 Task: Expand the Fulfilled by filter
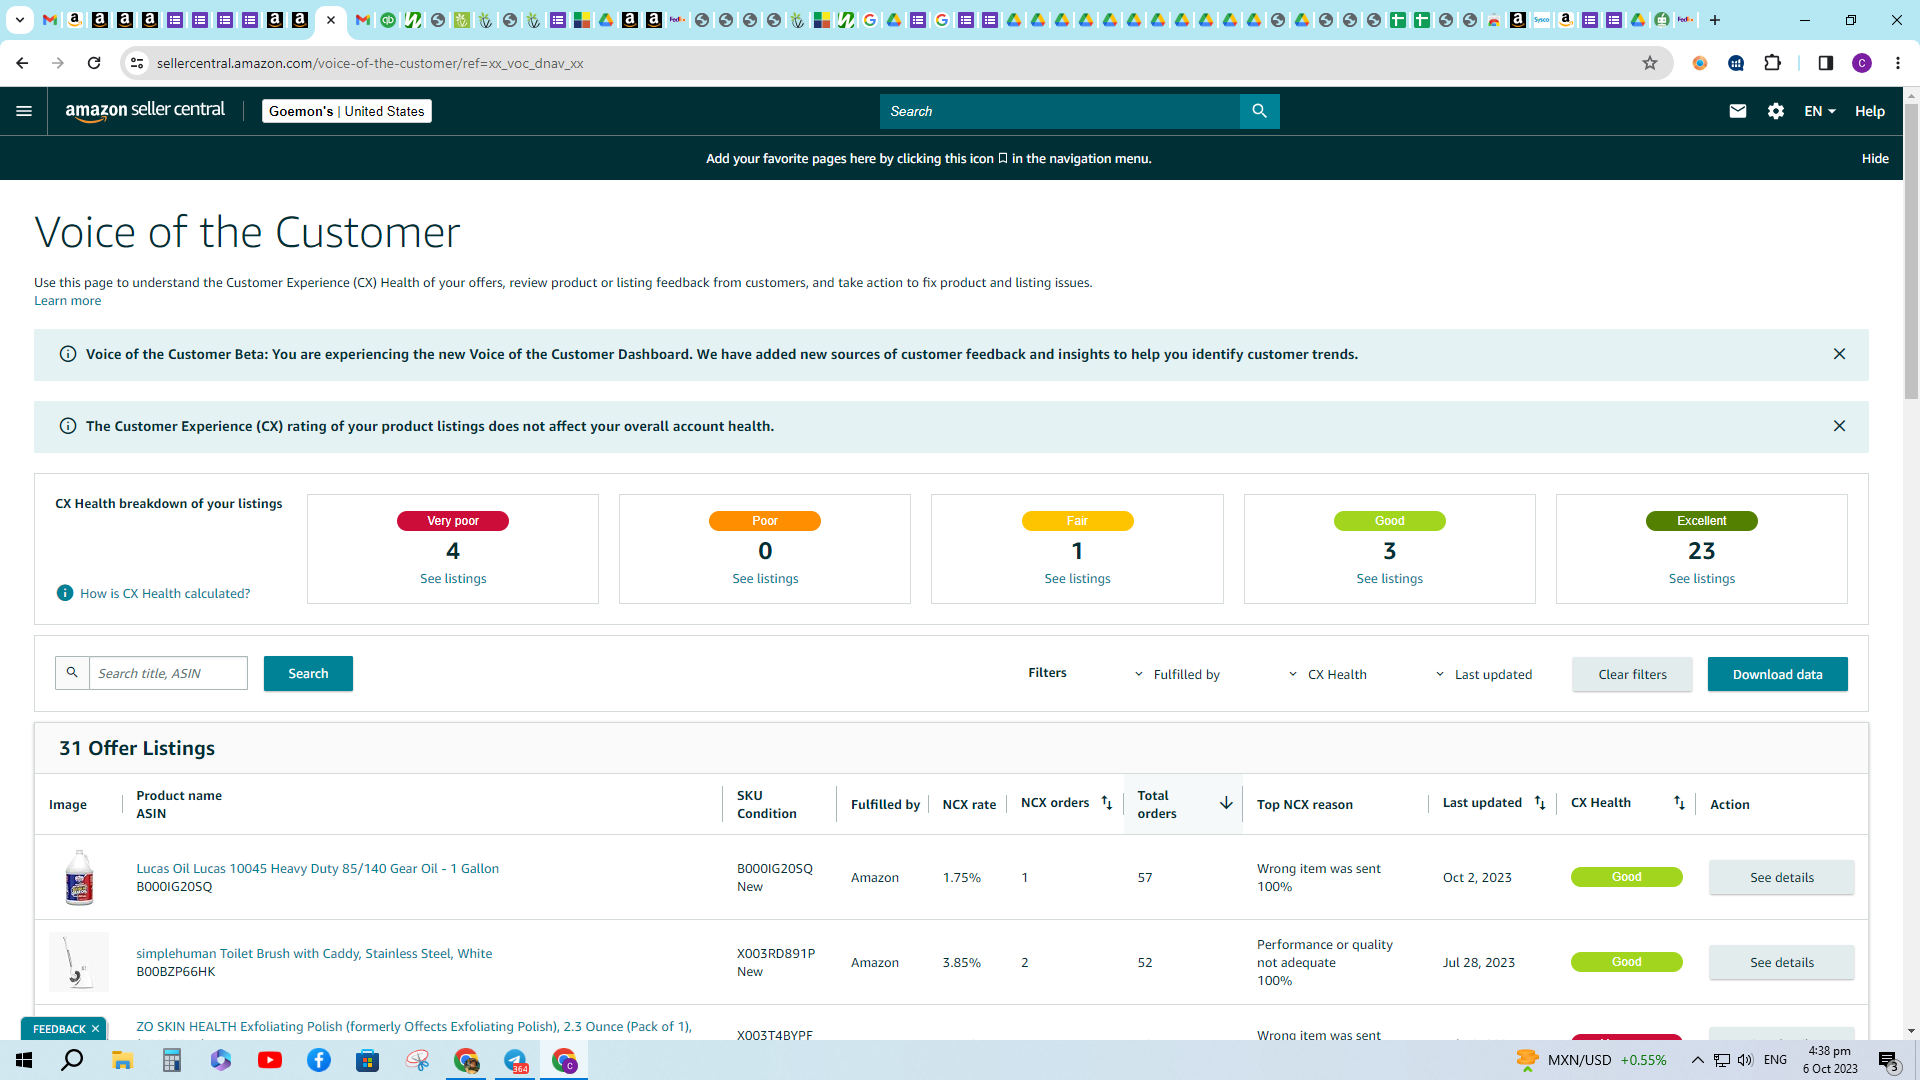tap(1177, 674)
